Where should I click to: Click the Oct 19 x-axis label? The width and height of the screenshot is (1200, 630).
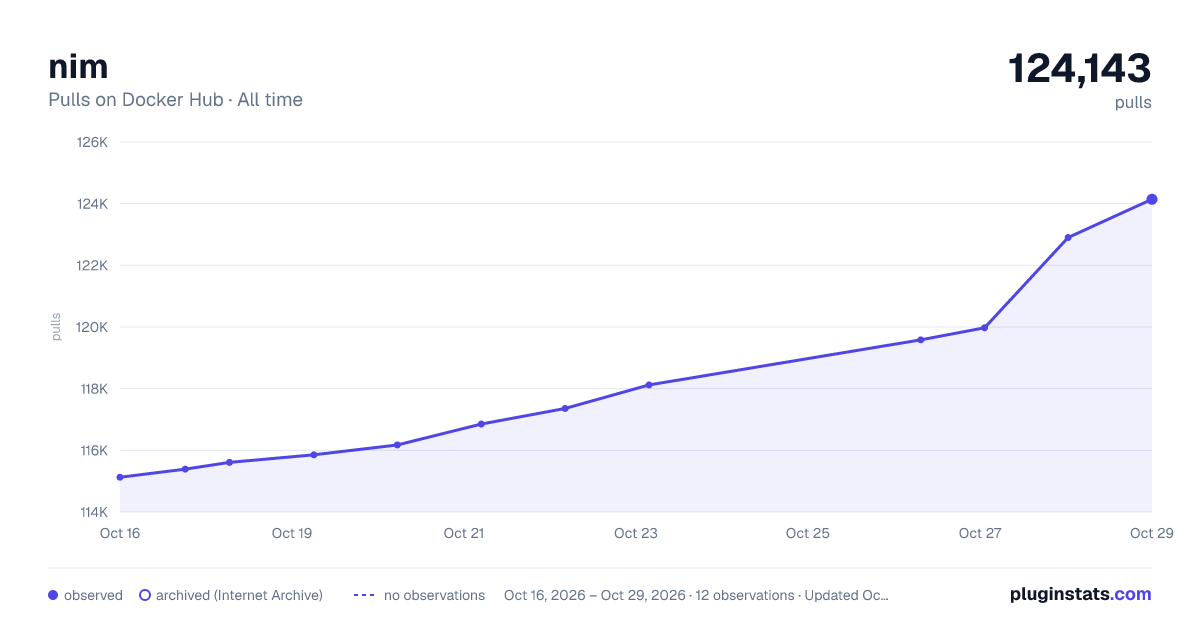(292, 533)
